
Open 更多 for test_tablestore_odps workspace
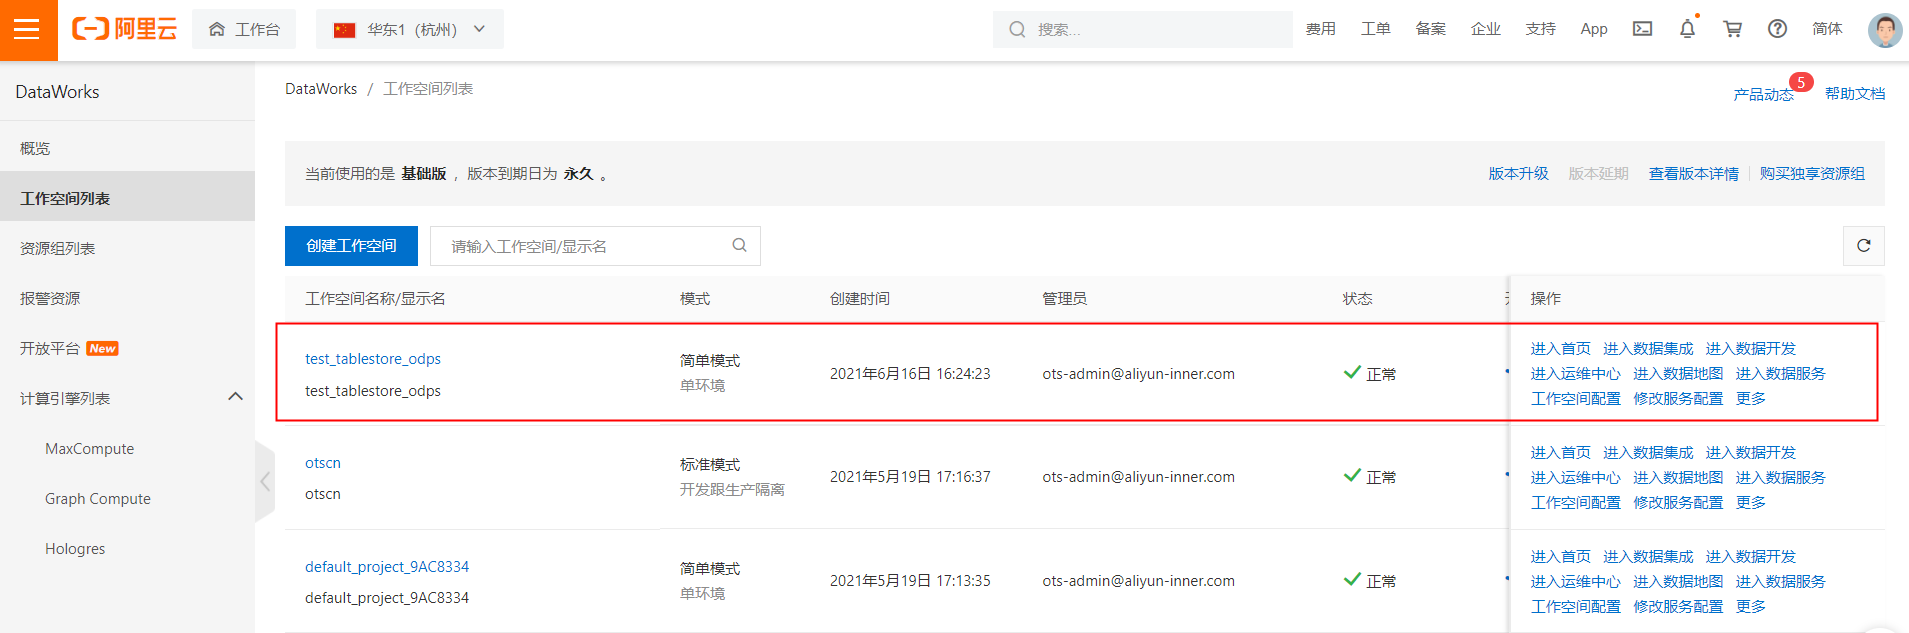tap(1750, 398)
